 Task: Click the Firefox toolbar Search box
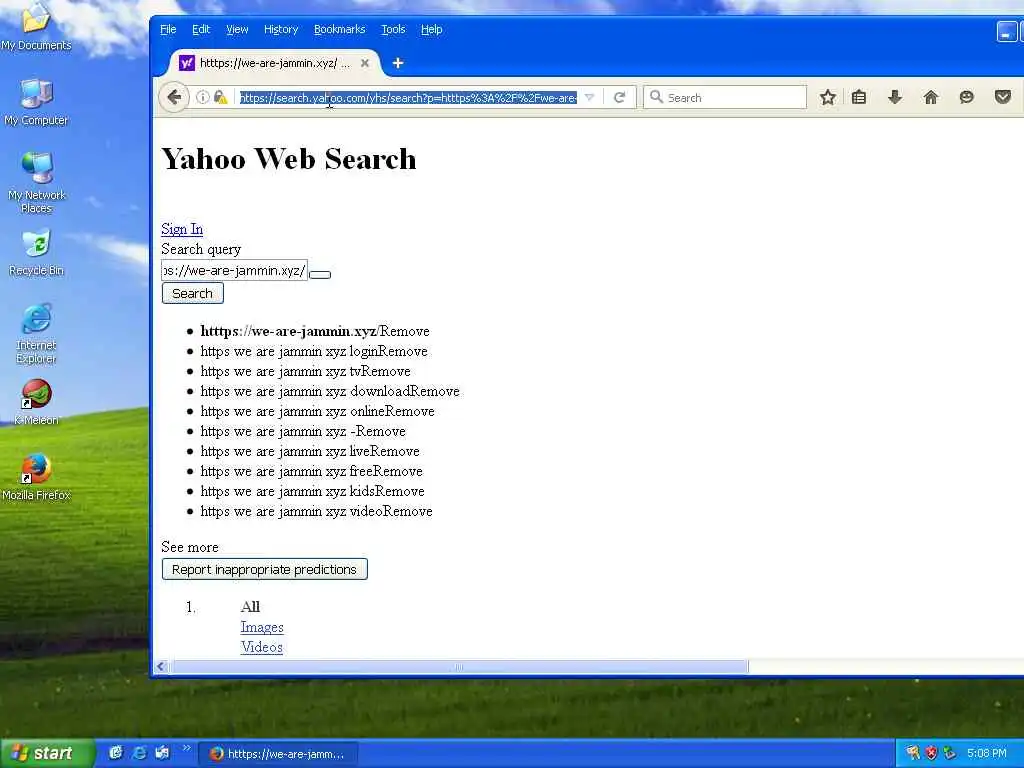(x=725, y=97)
